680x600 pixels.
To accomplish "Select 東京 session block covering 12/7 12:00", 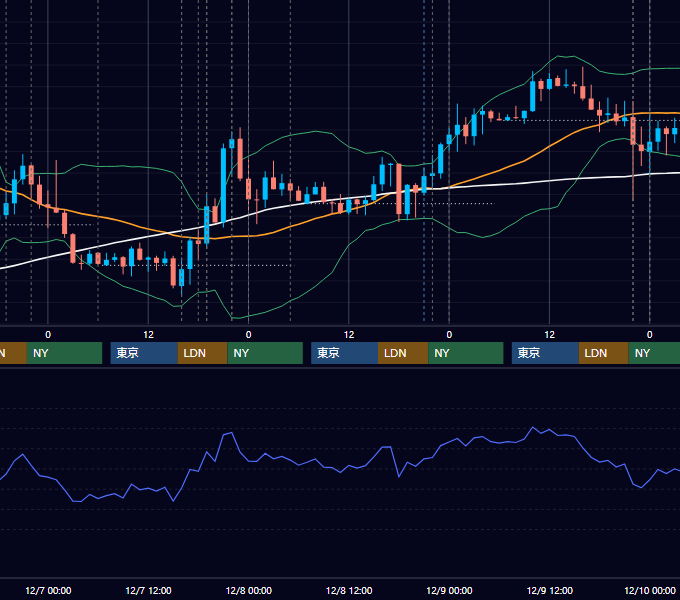I will pos(144,353).
